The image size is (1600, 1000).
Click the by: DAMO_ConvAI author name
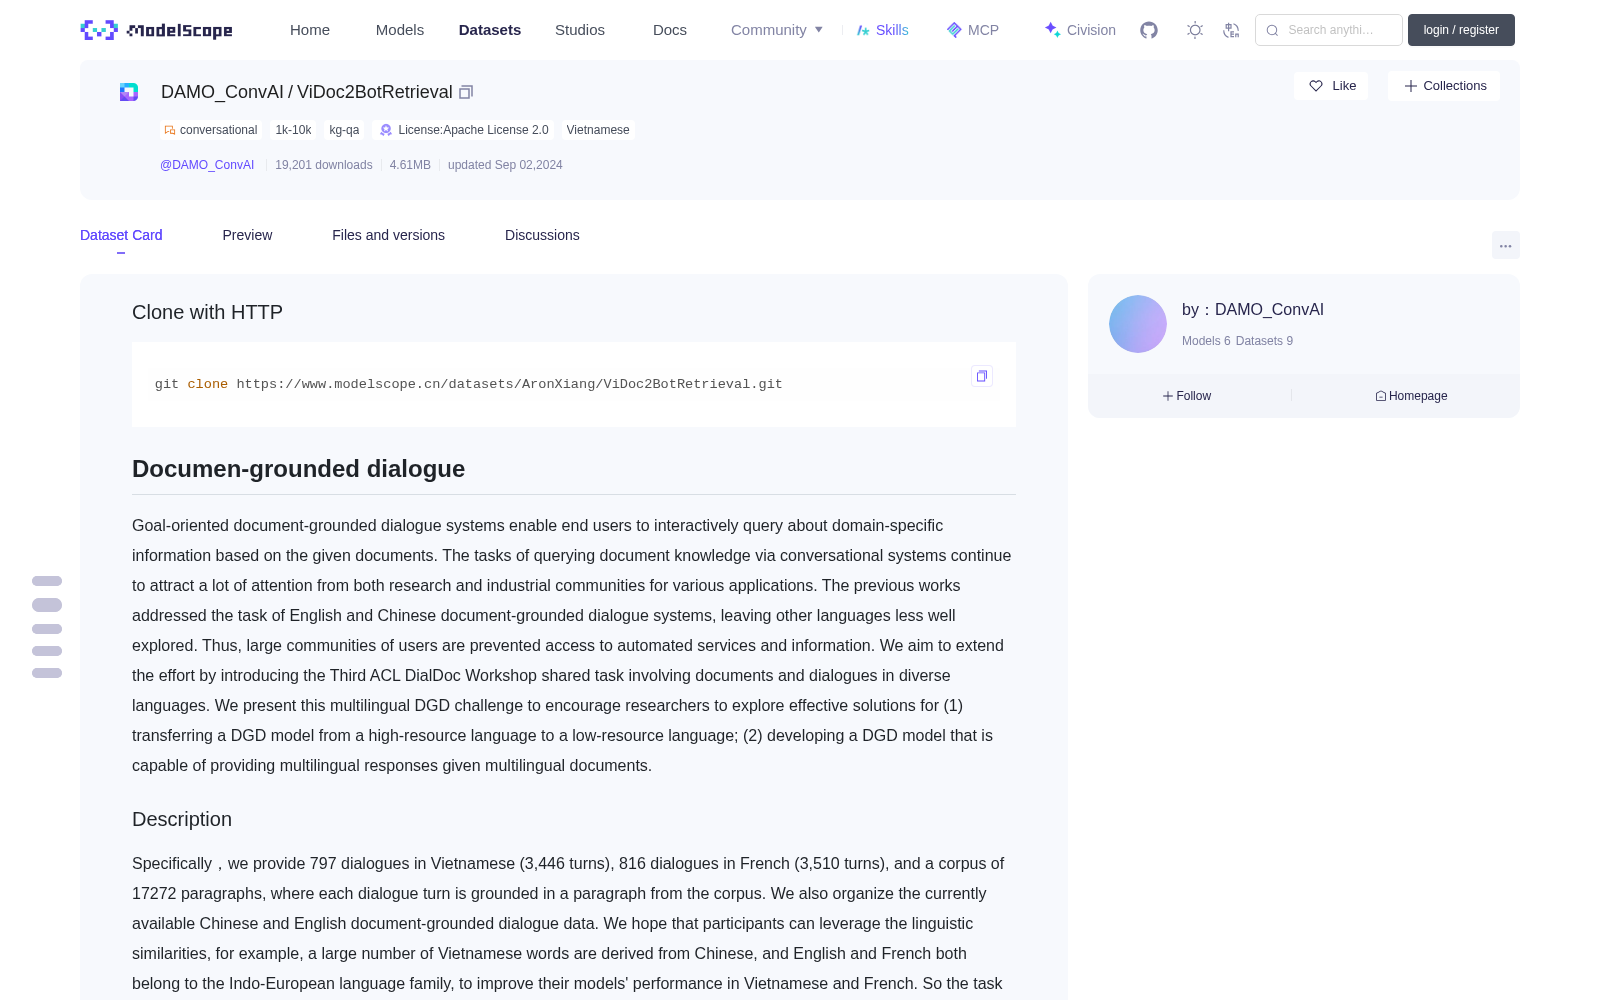(x=1253, y=310)
